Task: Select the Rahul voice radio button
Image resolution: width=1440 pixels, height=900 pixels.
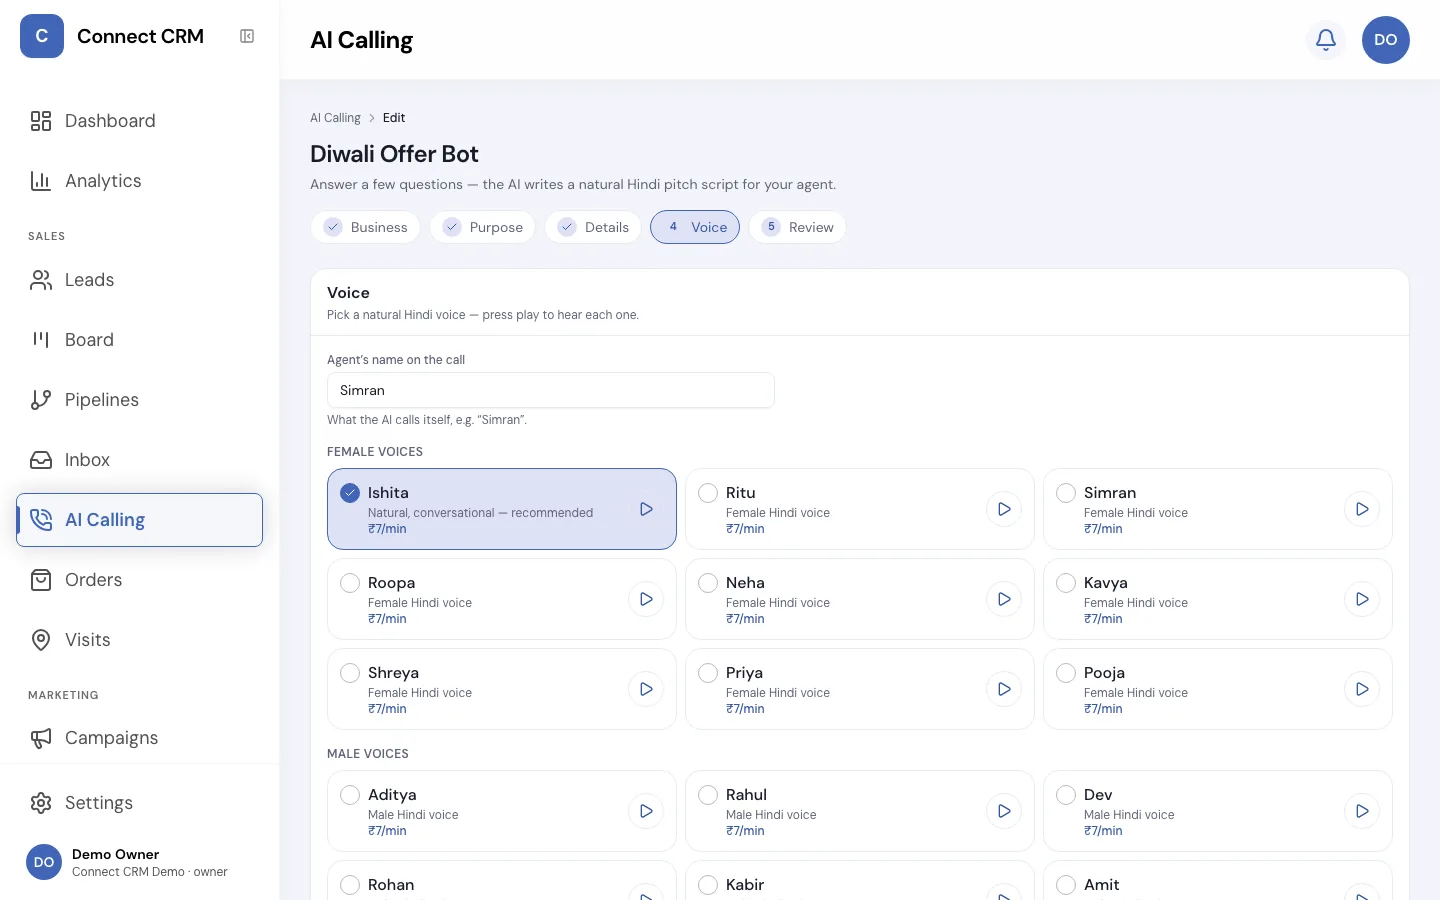Action: (x=708, y=795)
